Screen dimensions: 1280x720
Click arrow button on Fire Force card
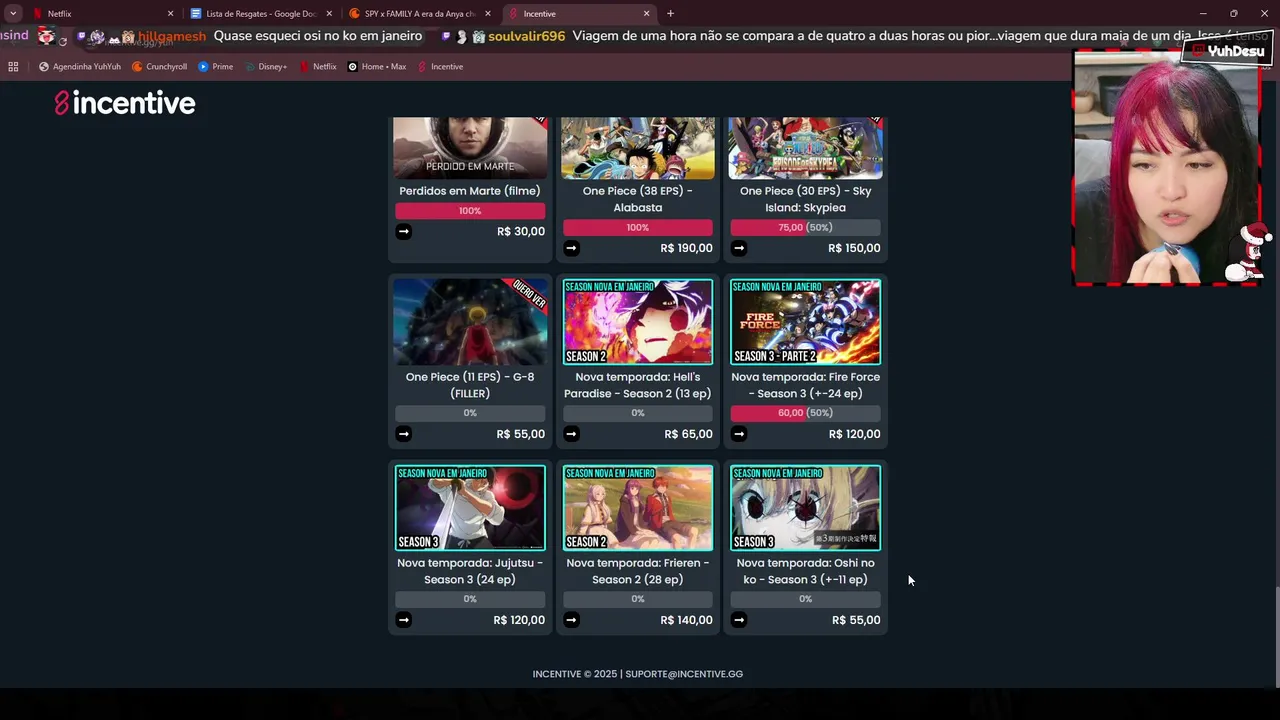739,434
